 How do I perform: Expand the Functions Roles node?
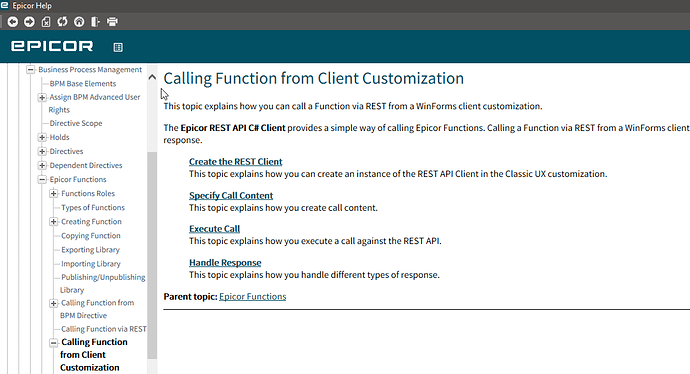point(54,194)
